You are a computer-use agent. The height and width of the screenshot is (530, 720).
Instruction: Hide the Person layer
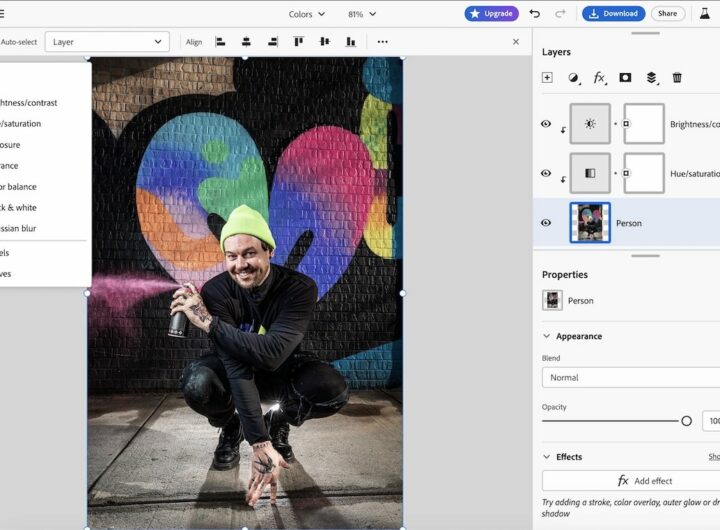(x=546, y=223)
